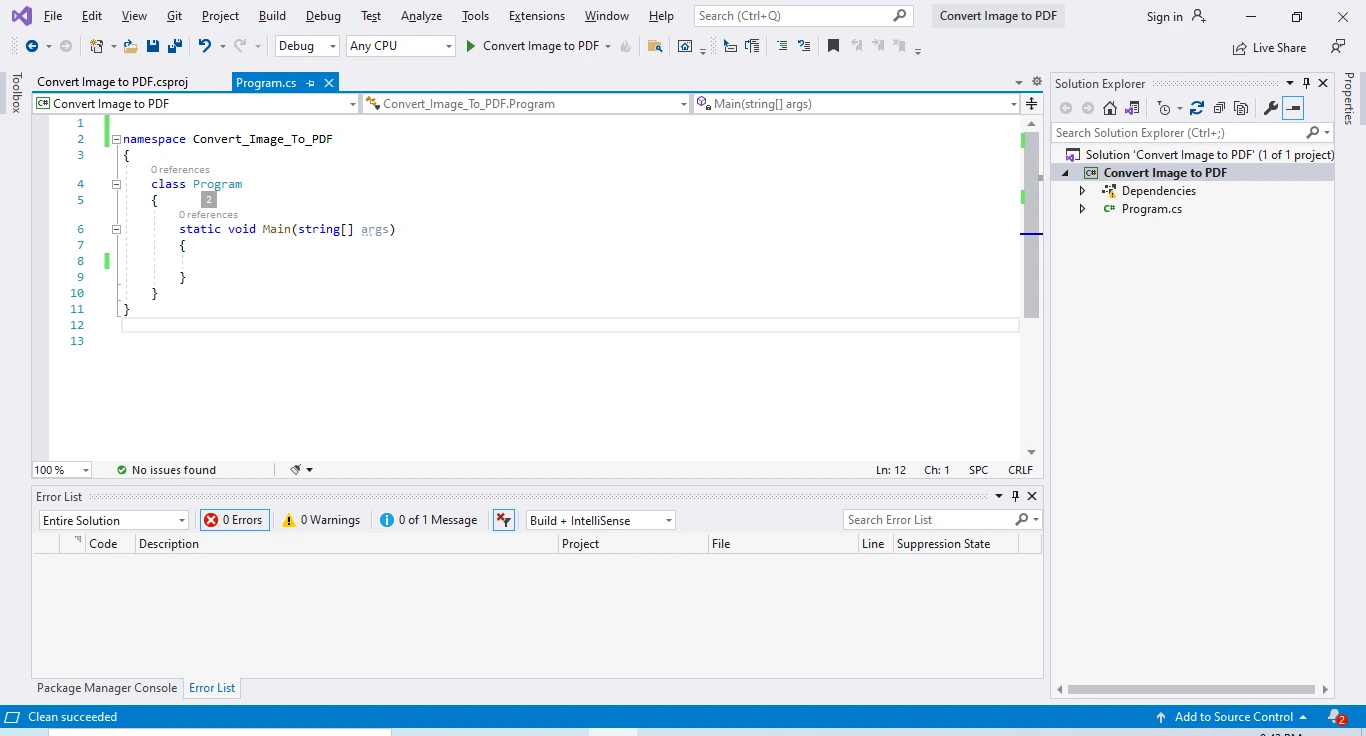
Task: Open the 100 % zoom dropdown
Action: [x=62, y=470]
